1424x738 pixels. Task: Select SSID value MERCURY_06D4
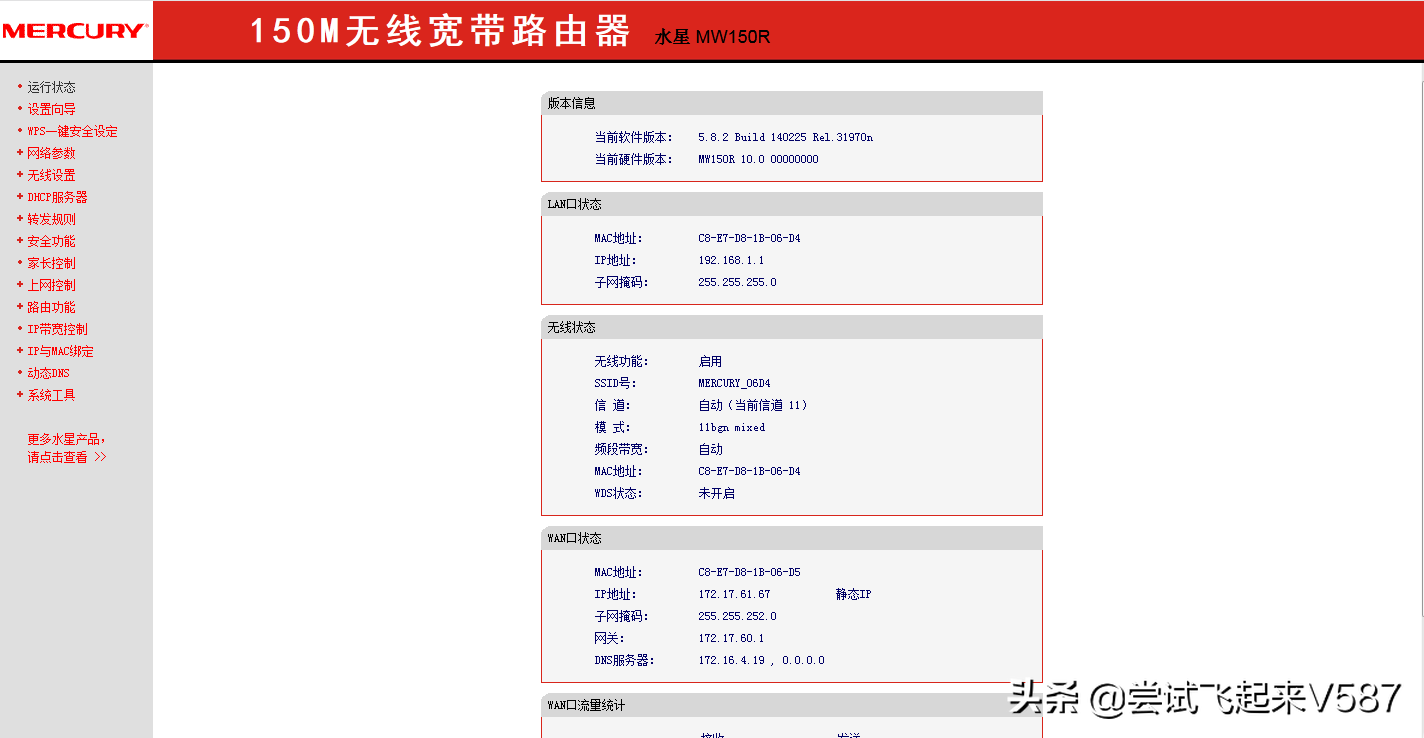coord(734,383)
